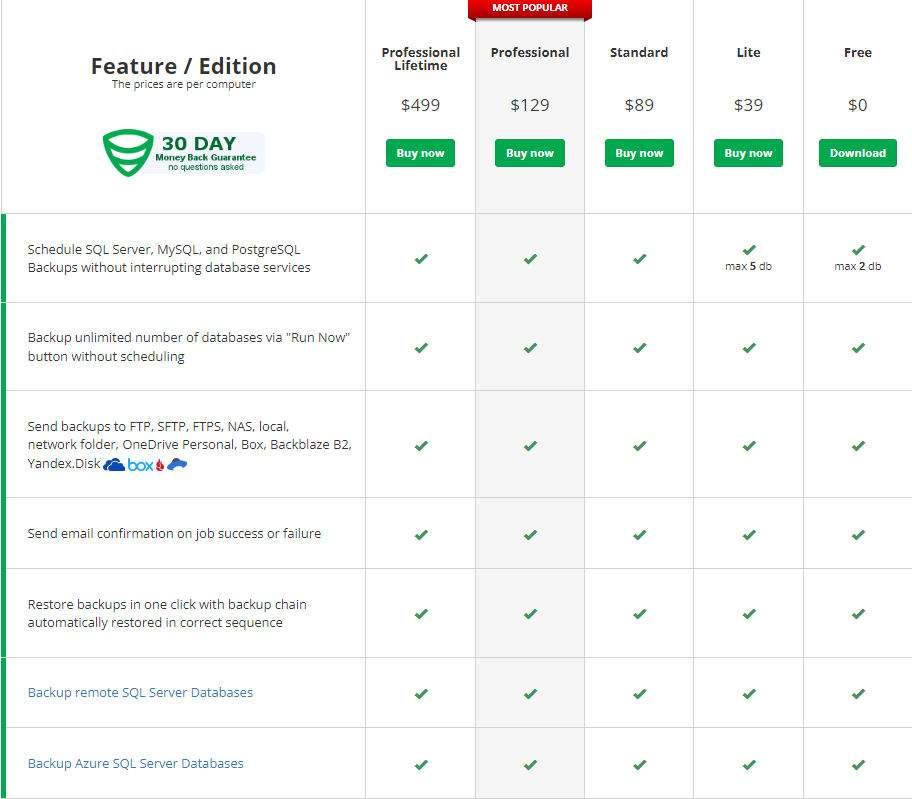The width and height of the screenshot is (912, 799).
Task: Click the red Backblaze flame icon
Action: point(159,465)
